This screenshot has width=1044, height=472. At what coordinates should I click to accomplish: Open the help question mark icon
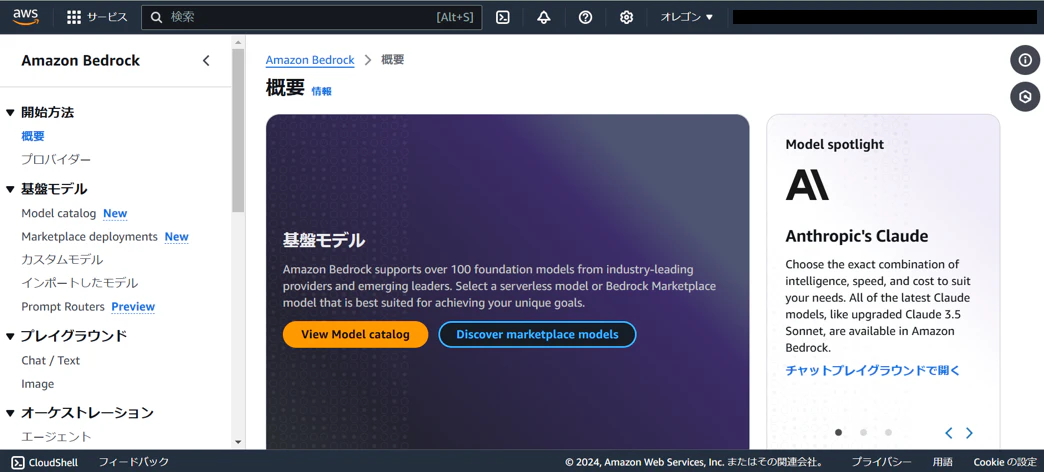coord(585,17)
